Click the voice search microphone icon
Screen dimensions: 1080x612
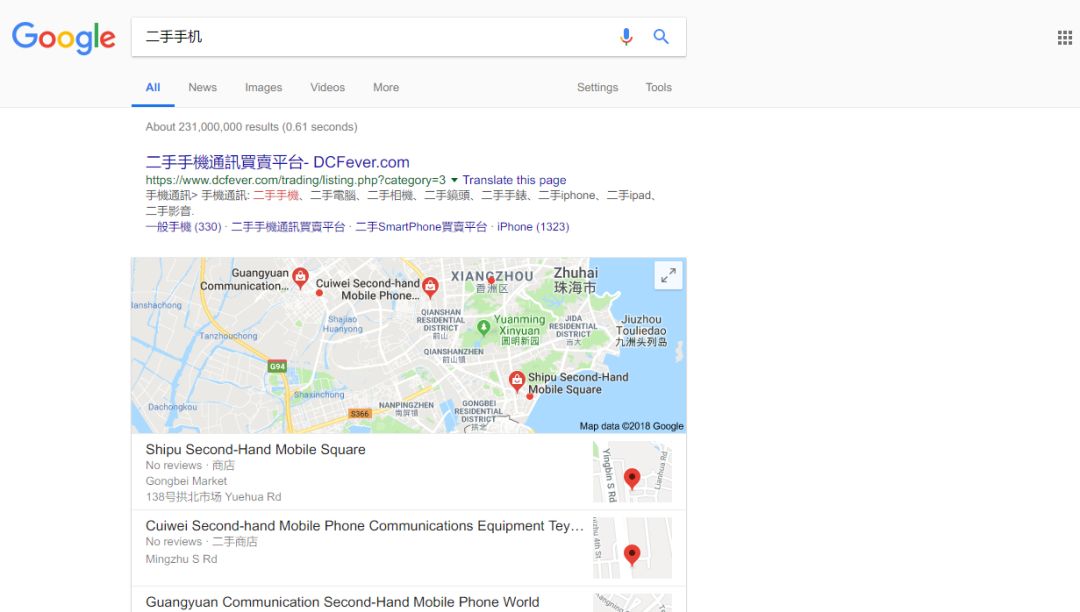coord(625,36)
